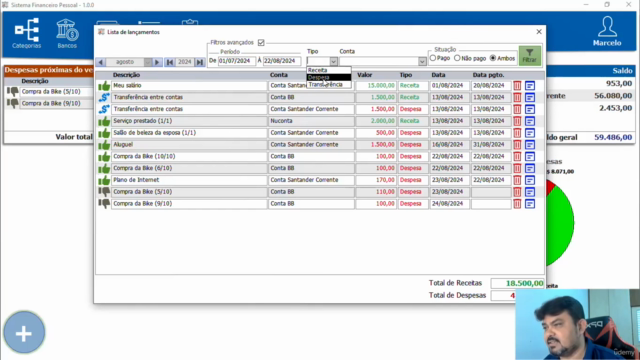The image size is (640, 360).
Task: Open details of Serviço prestado (1/1)
Action: pos(530,121)
